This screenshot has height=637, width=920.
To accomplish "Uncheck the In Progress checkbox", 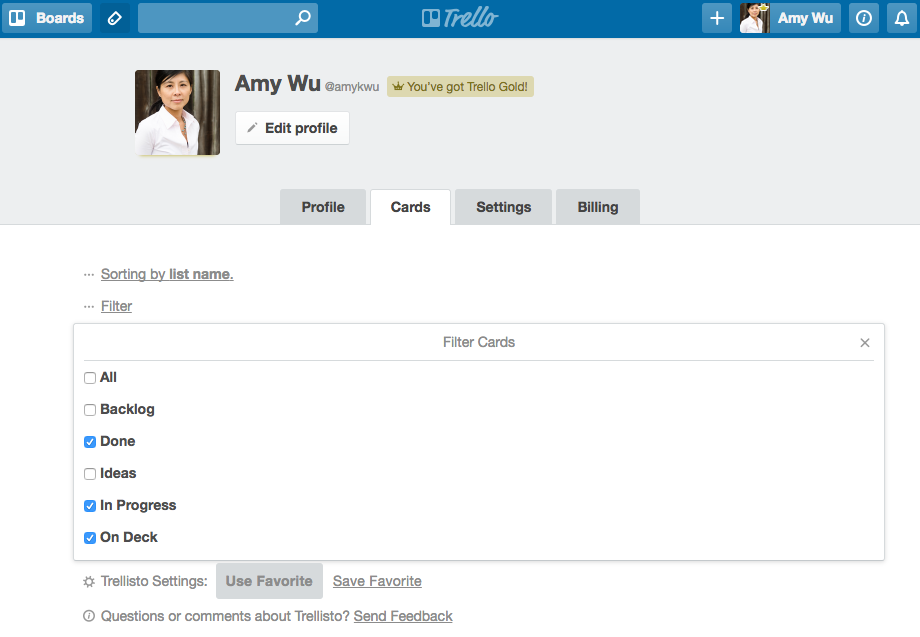I will coord(90,506).
